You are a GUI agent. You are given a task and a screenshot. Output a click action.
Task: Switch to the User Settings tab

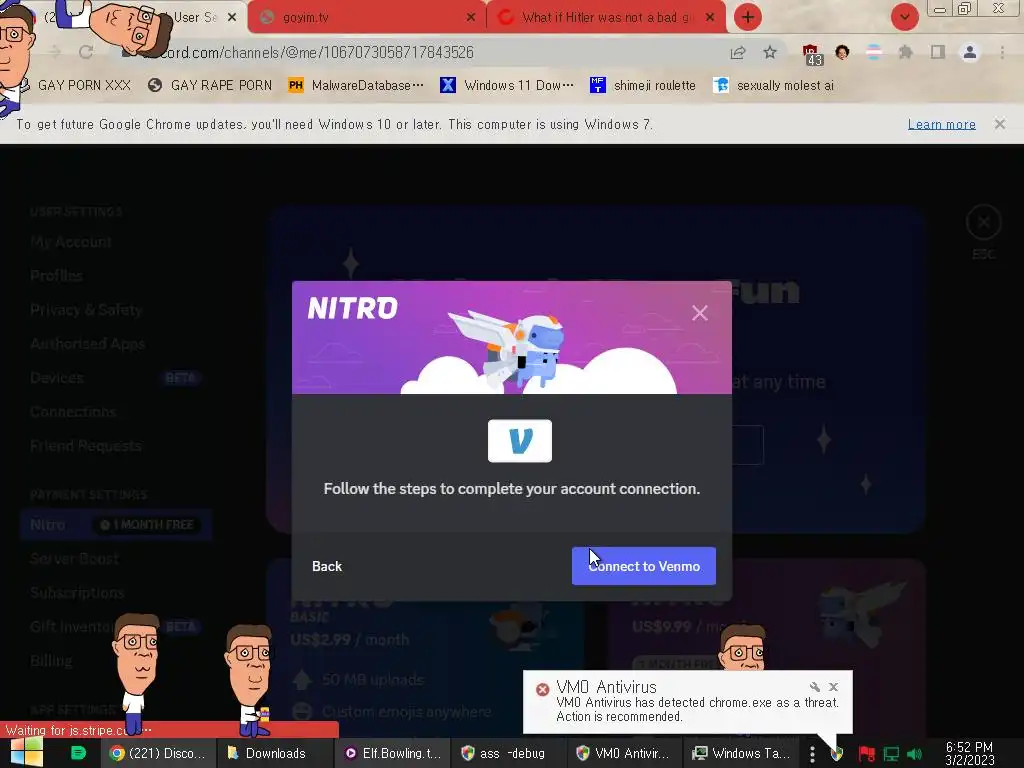193,18
